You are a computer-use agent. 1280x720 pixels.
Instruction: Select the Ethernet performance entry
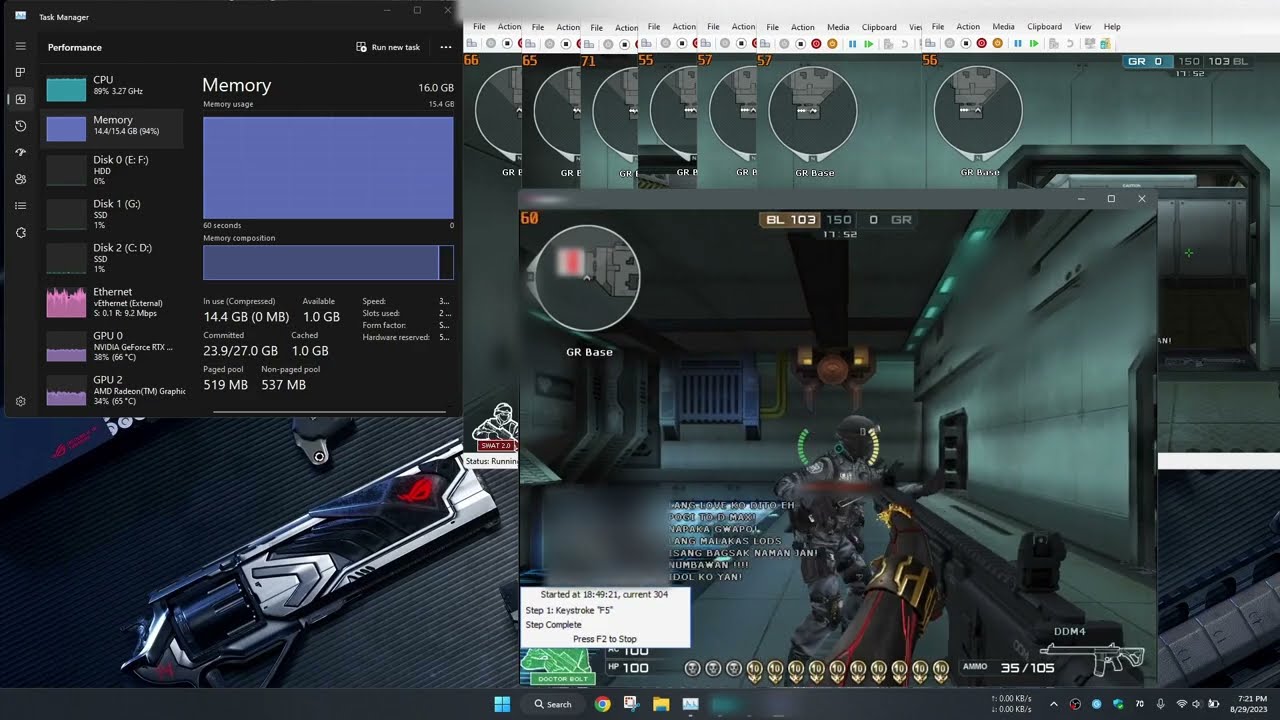[x=113, y=302]
